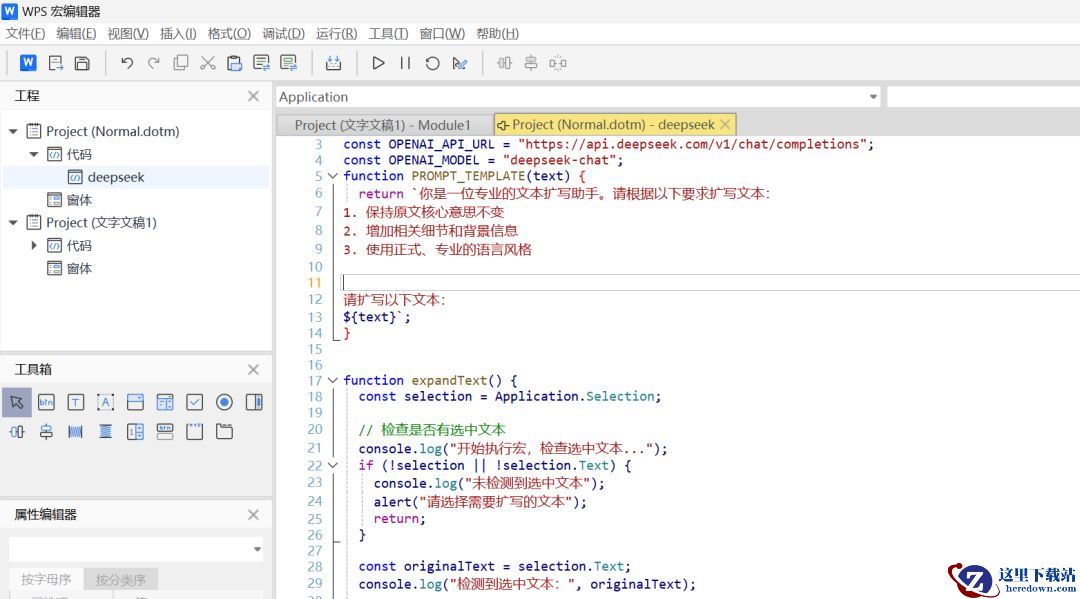Collapse the Project (Normal.dotm) tree node
Viewport: 1080px width, 599px height.
pyautogui.click(x=13, y=131)
